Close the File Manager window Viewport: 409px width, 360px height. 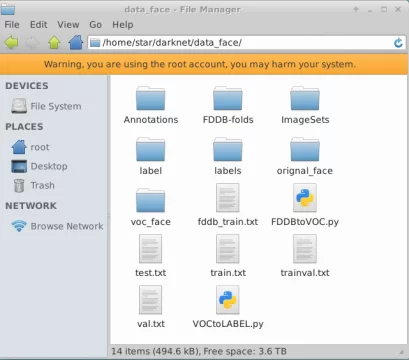[x=398, y=9]
